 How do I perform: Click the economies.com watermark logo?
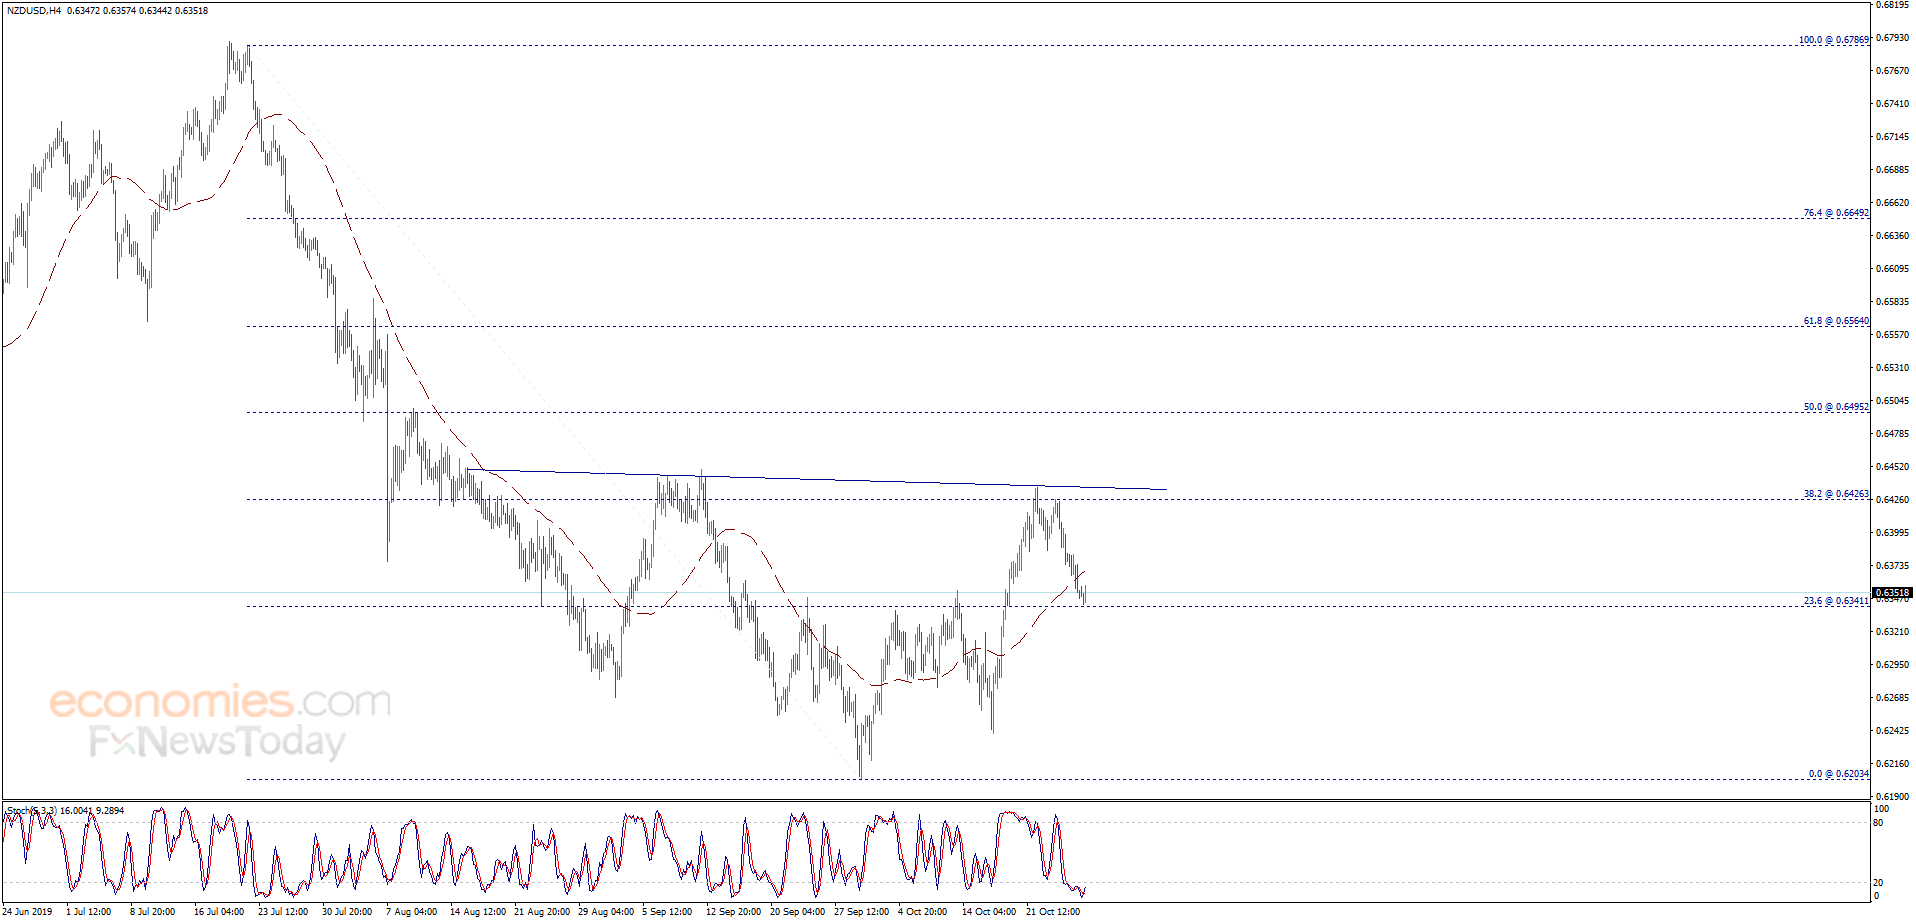point(220,702)
